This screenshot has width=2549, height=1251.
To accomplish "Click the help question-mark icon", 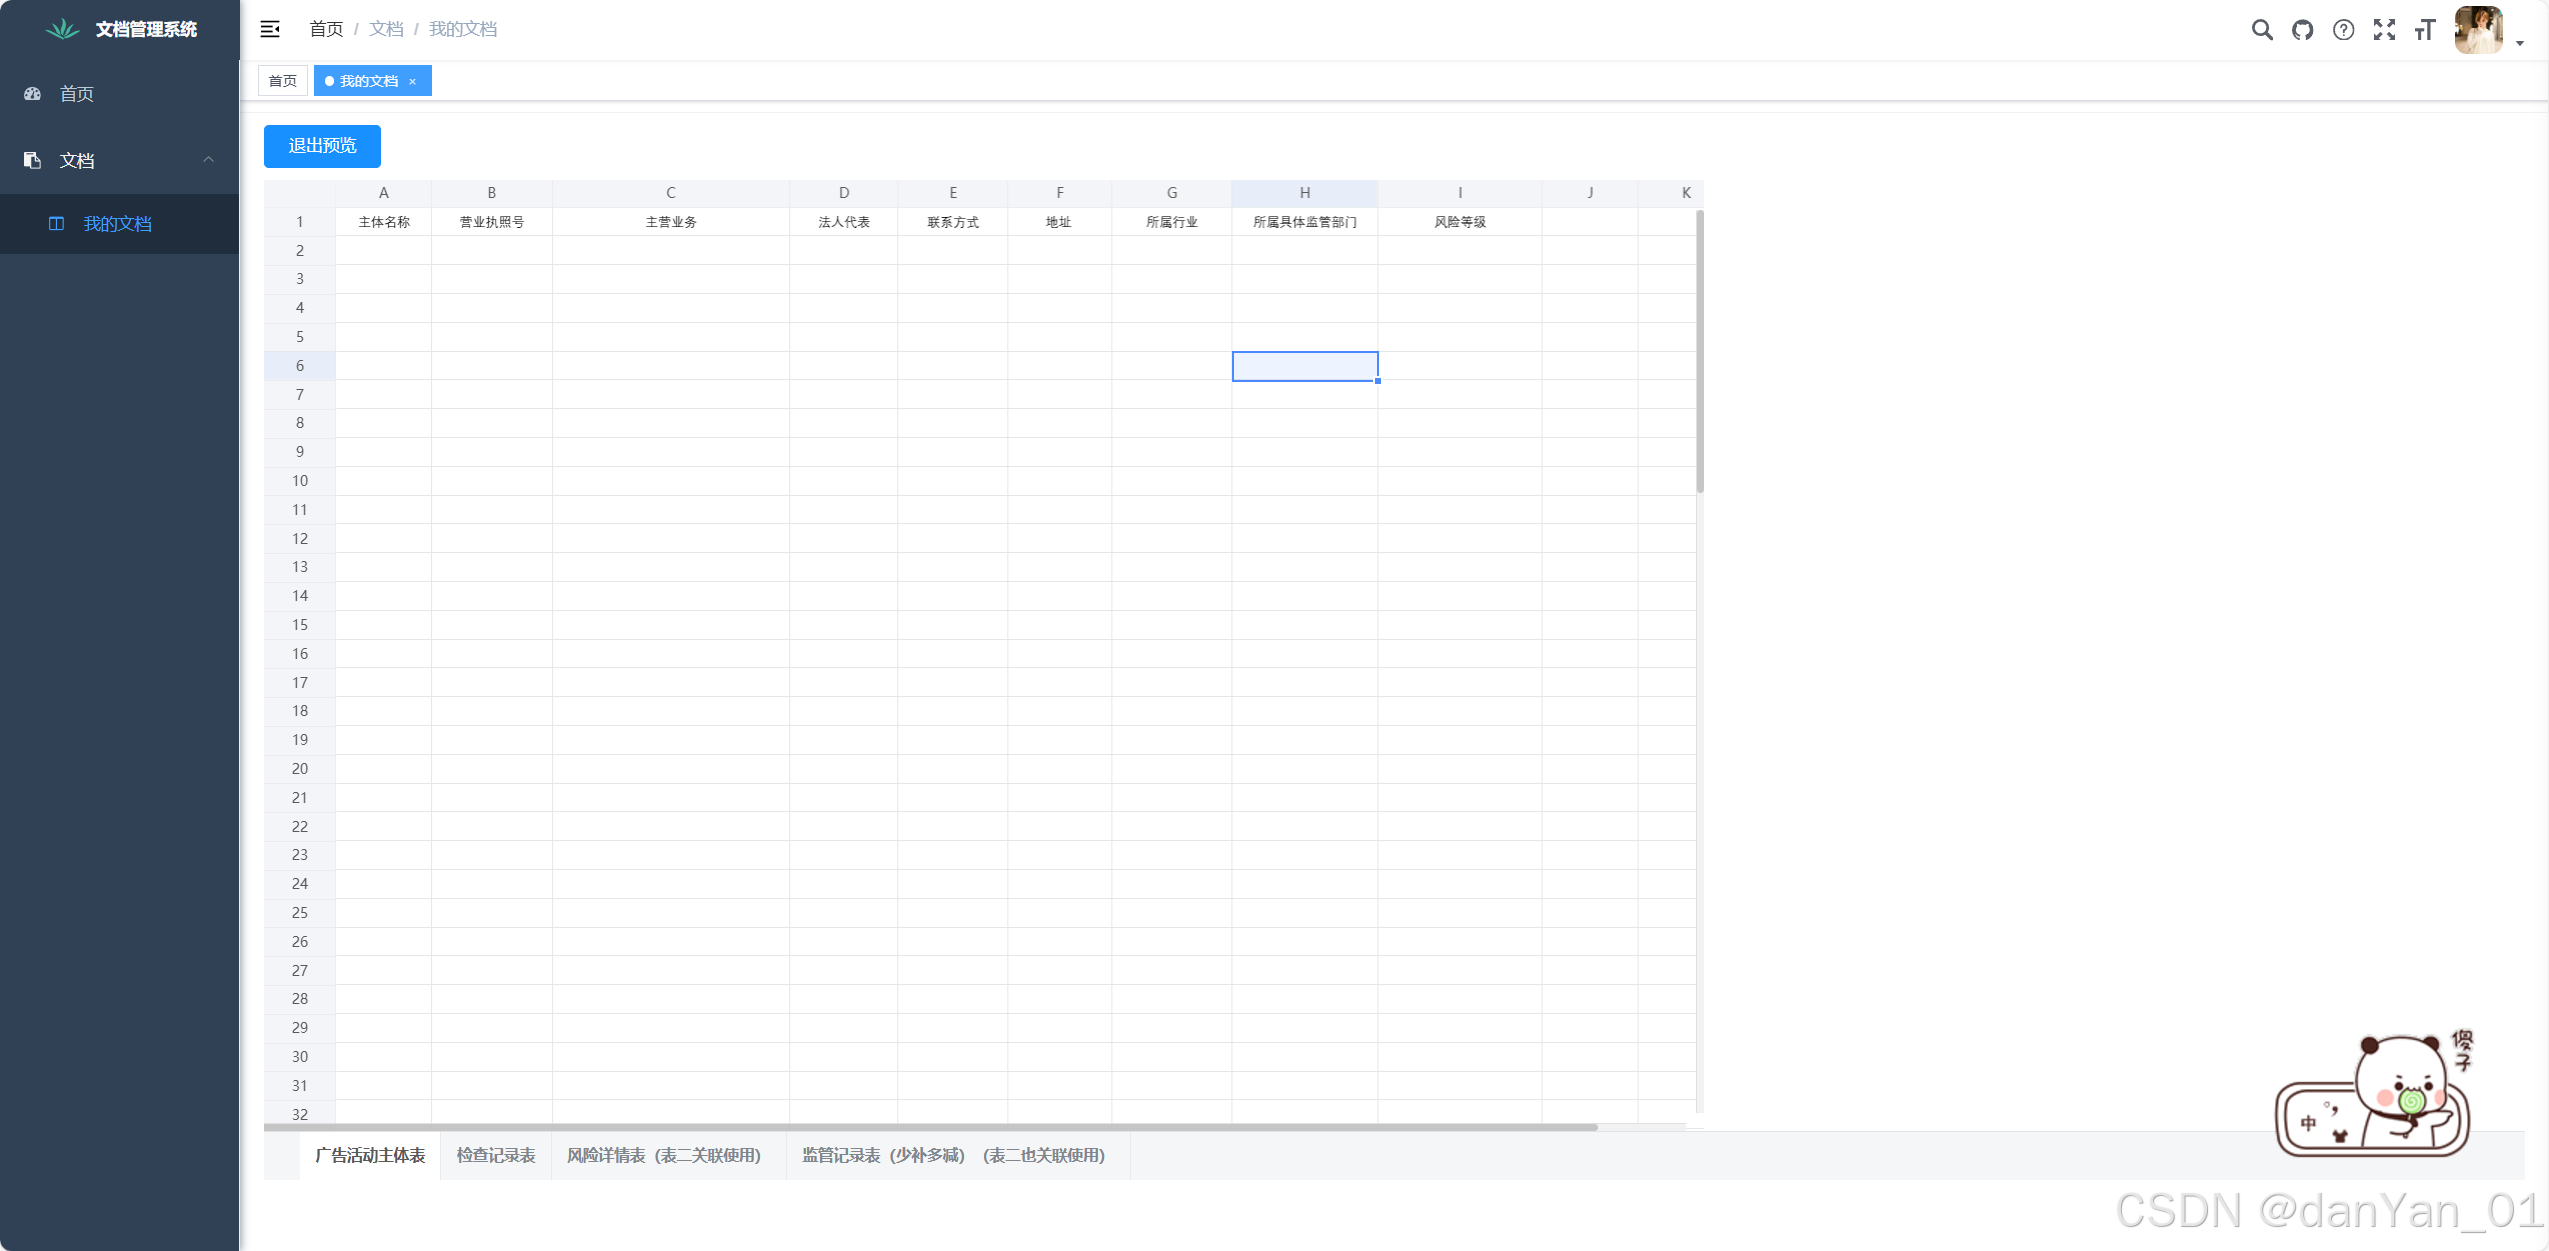I will pos(2343,30).
